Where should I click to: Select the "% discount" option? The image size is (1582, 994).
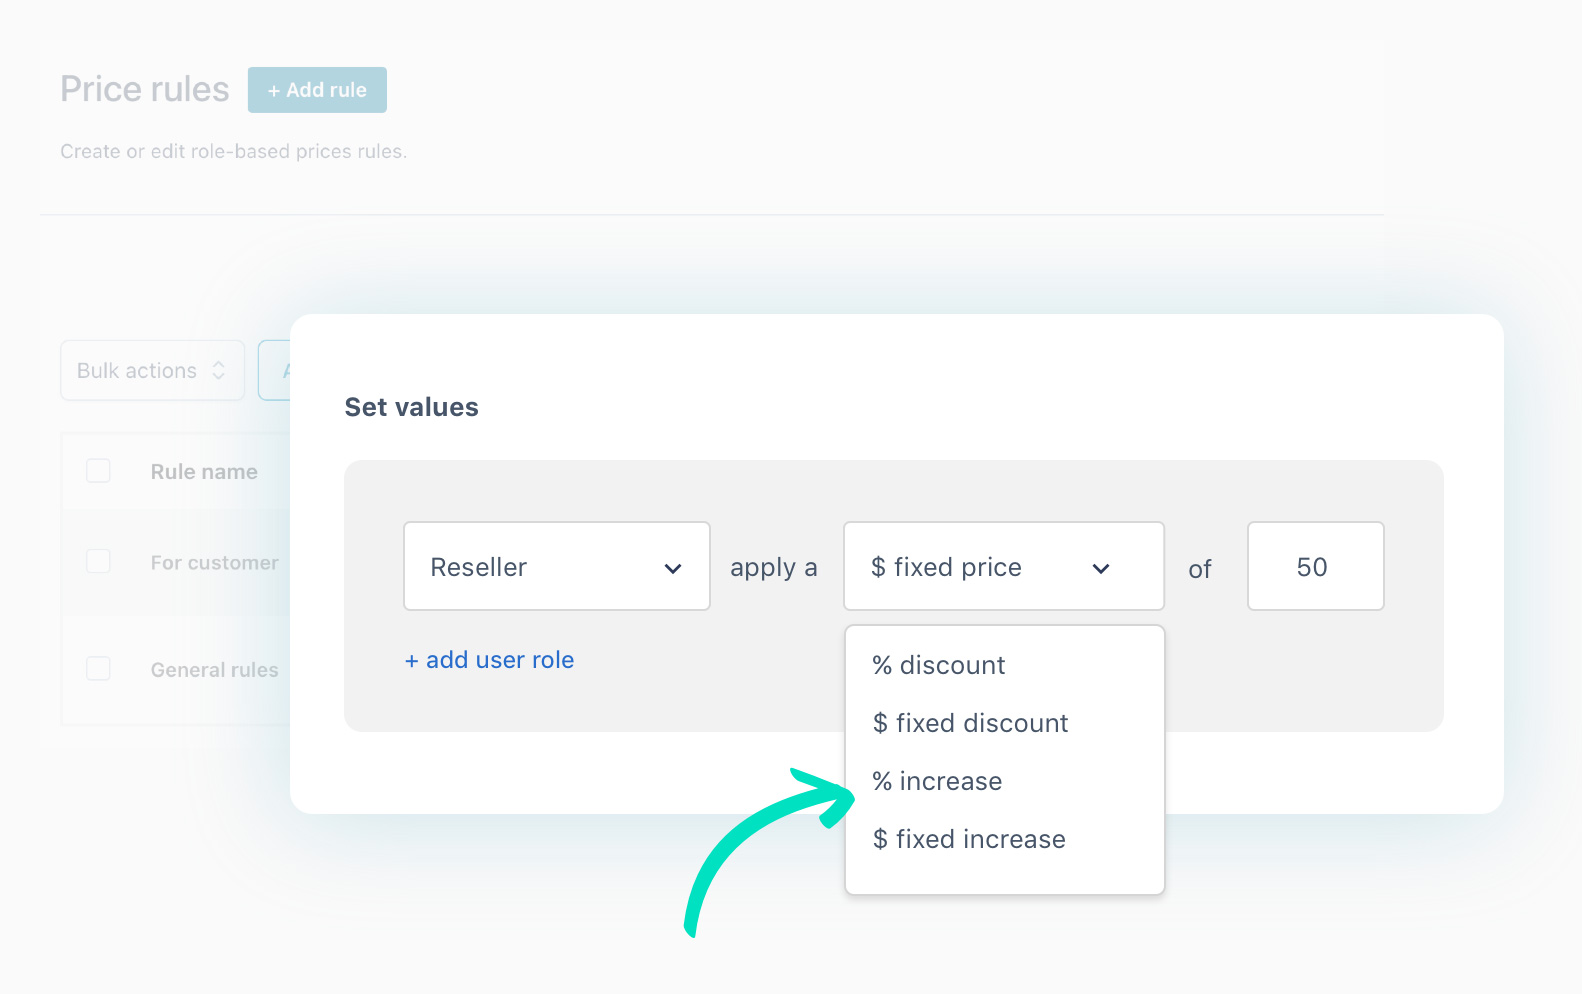938,664
